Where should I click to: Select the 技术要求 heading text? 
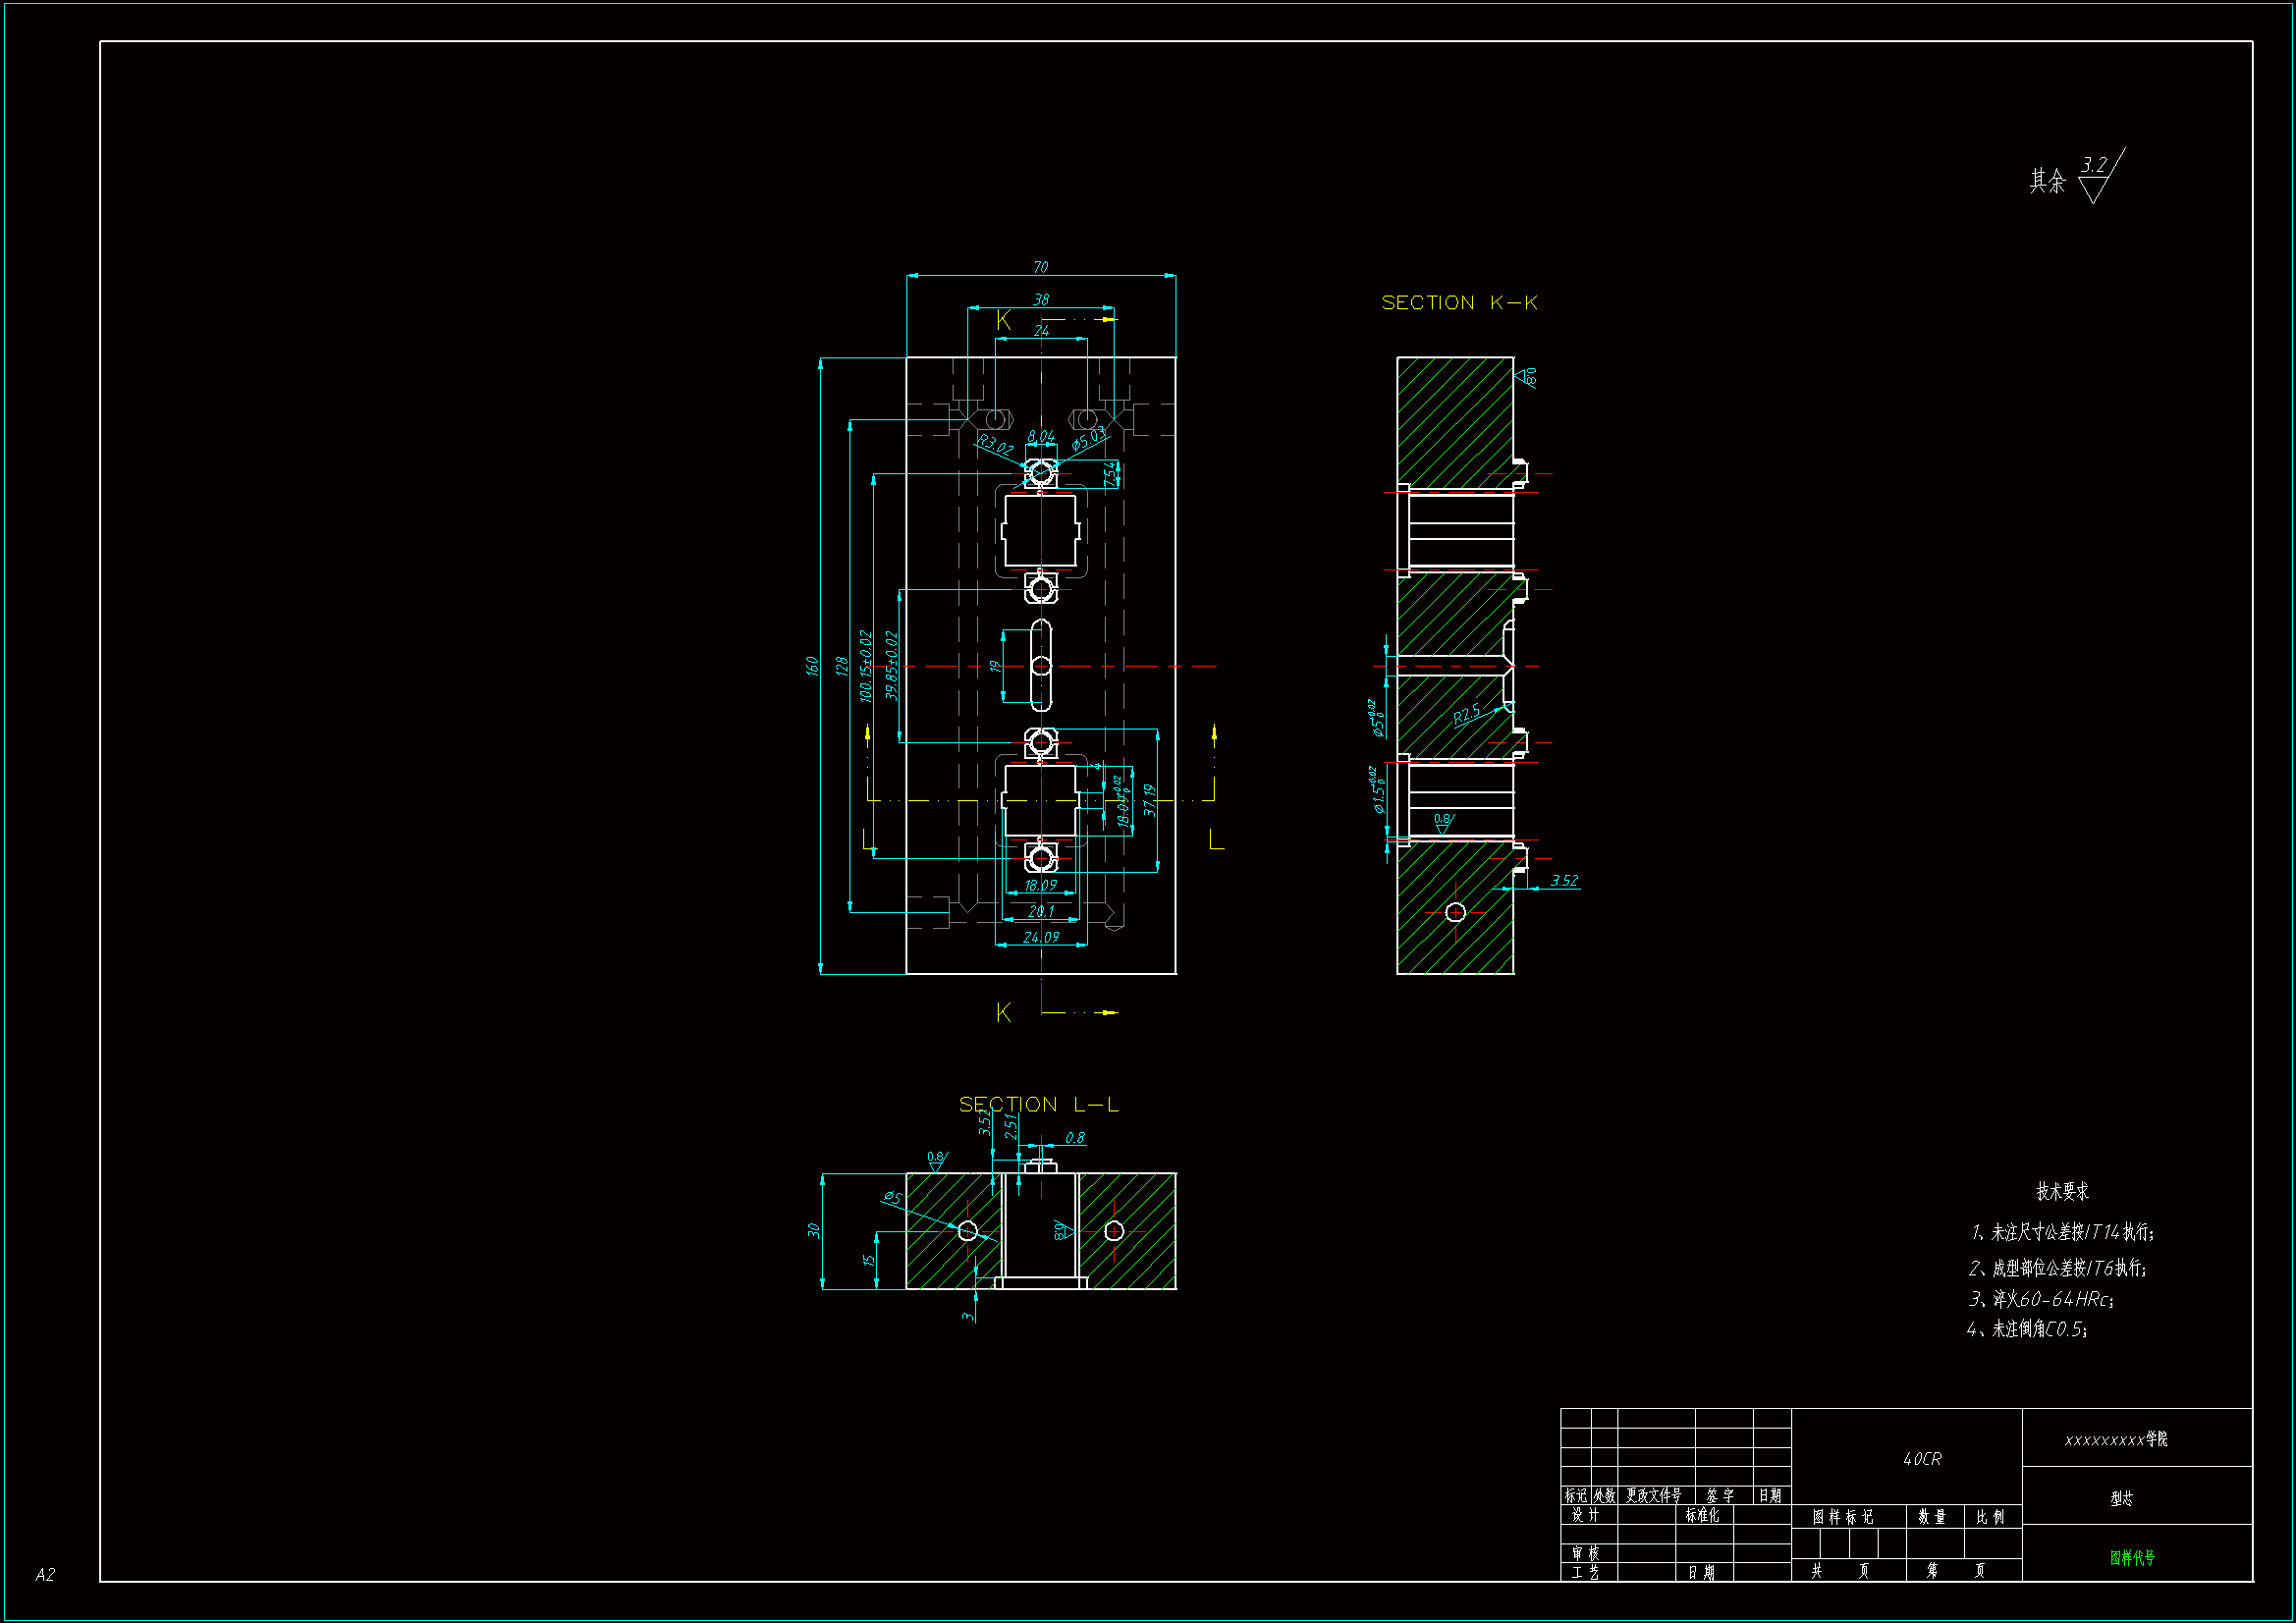click(2062, 1191)
